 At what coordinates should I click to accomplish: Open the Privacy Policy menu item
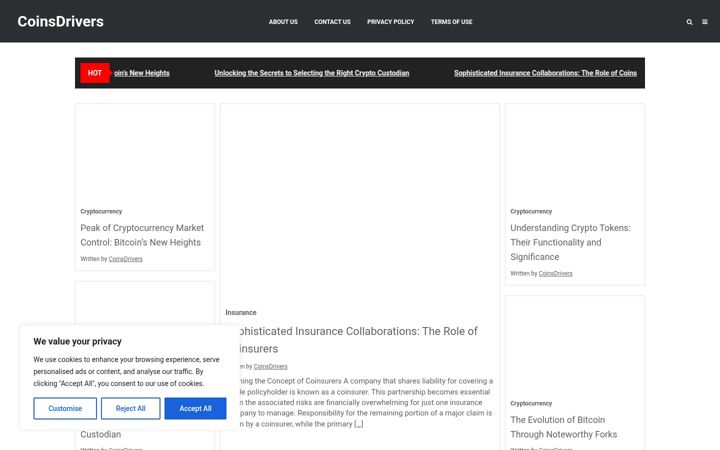[x=391, y=22]
